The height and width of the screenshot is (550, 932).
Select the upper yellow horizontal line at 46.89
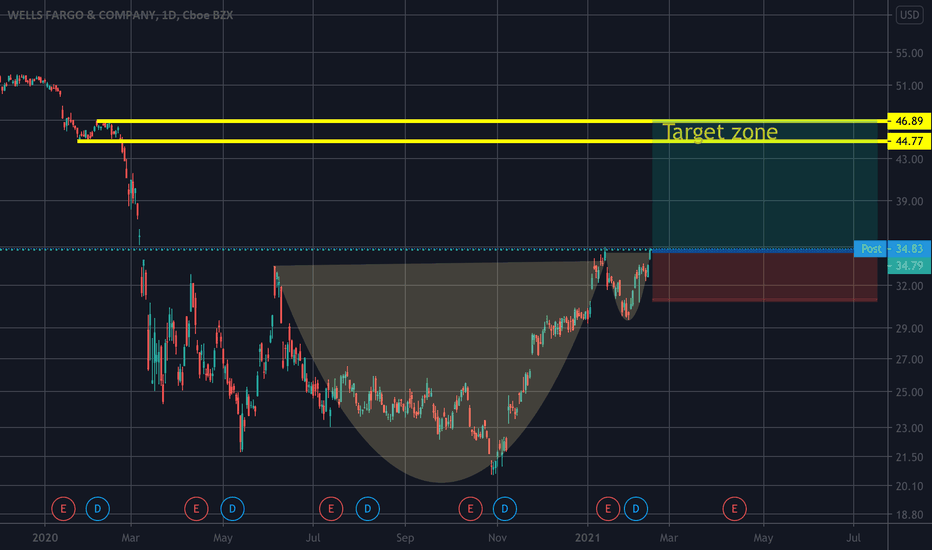(492, 121)
